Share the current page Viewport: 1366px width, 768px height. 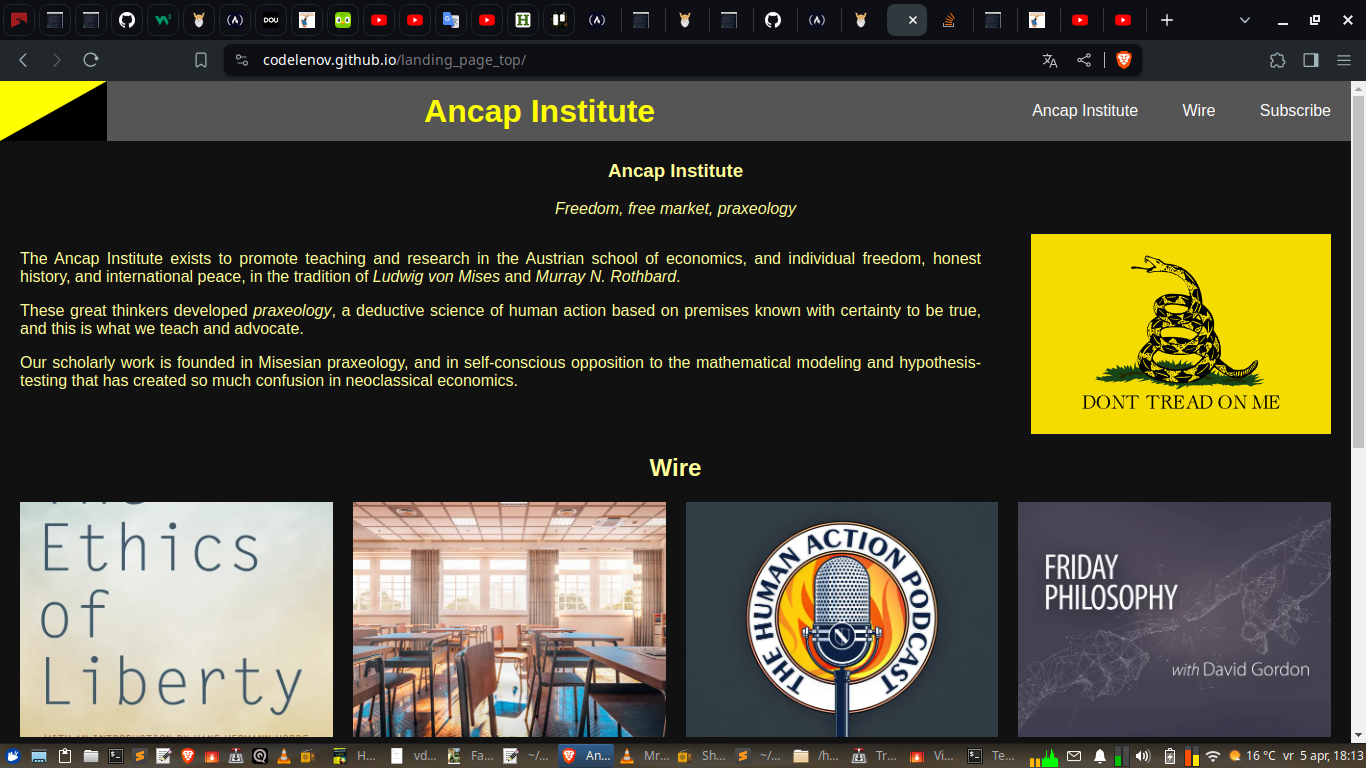coord(1083,60)
